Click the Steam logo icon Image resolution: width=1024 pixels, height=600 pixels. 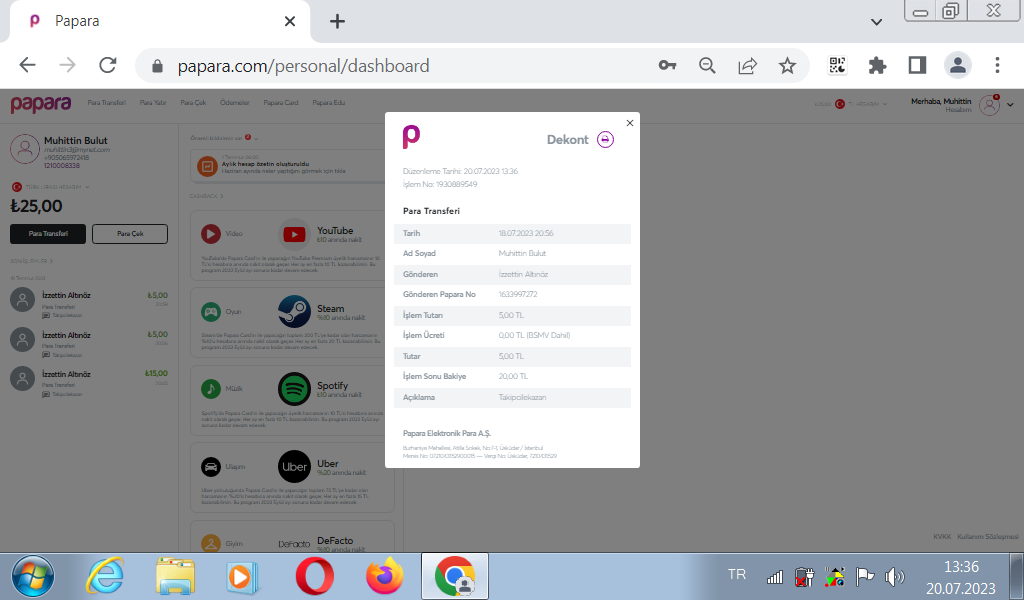[x=295, y=311]
